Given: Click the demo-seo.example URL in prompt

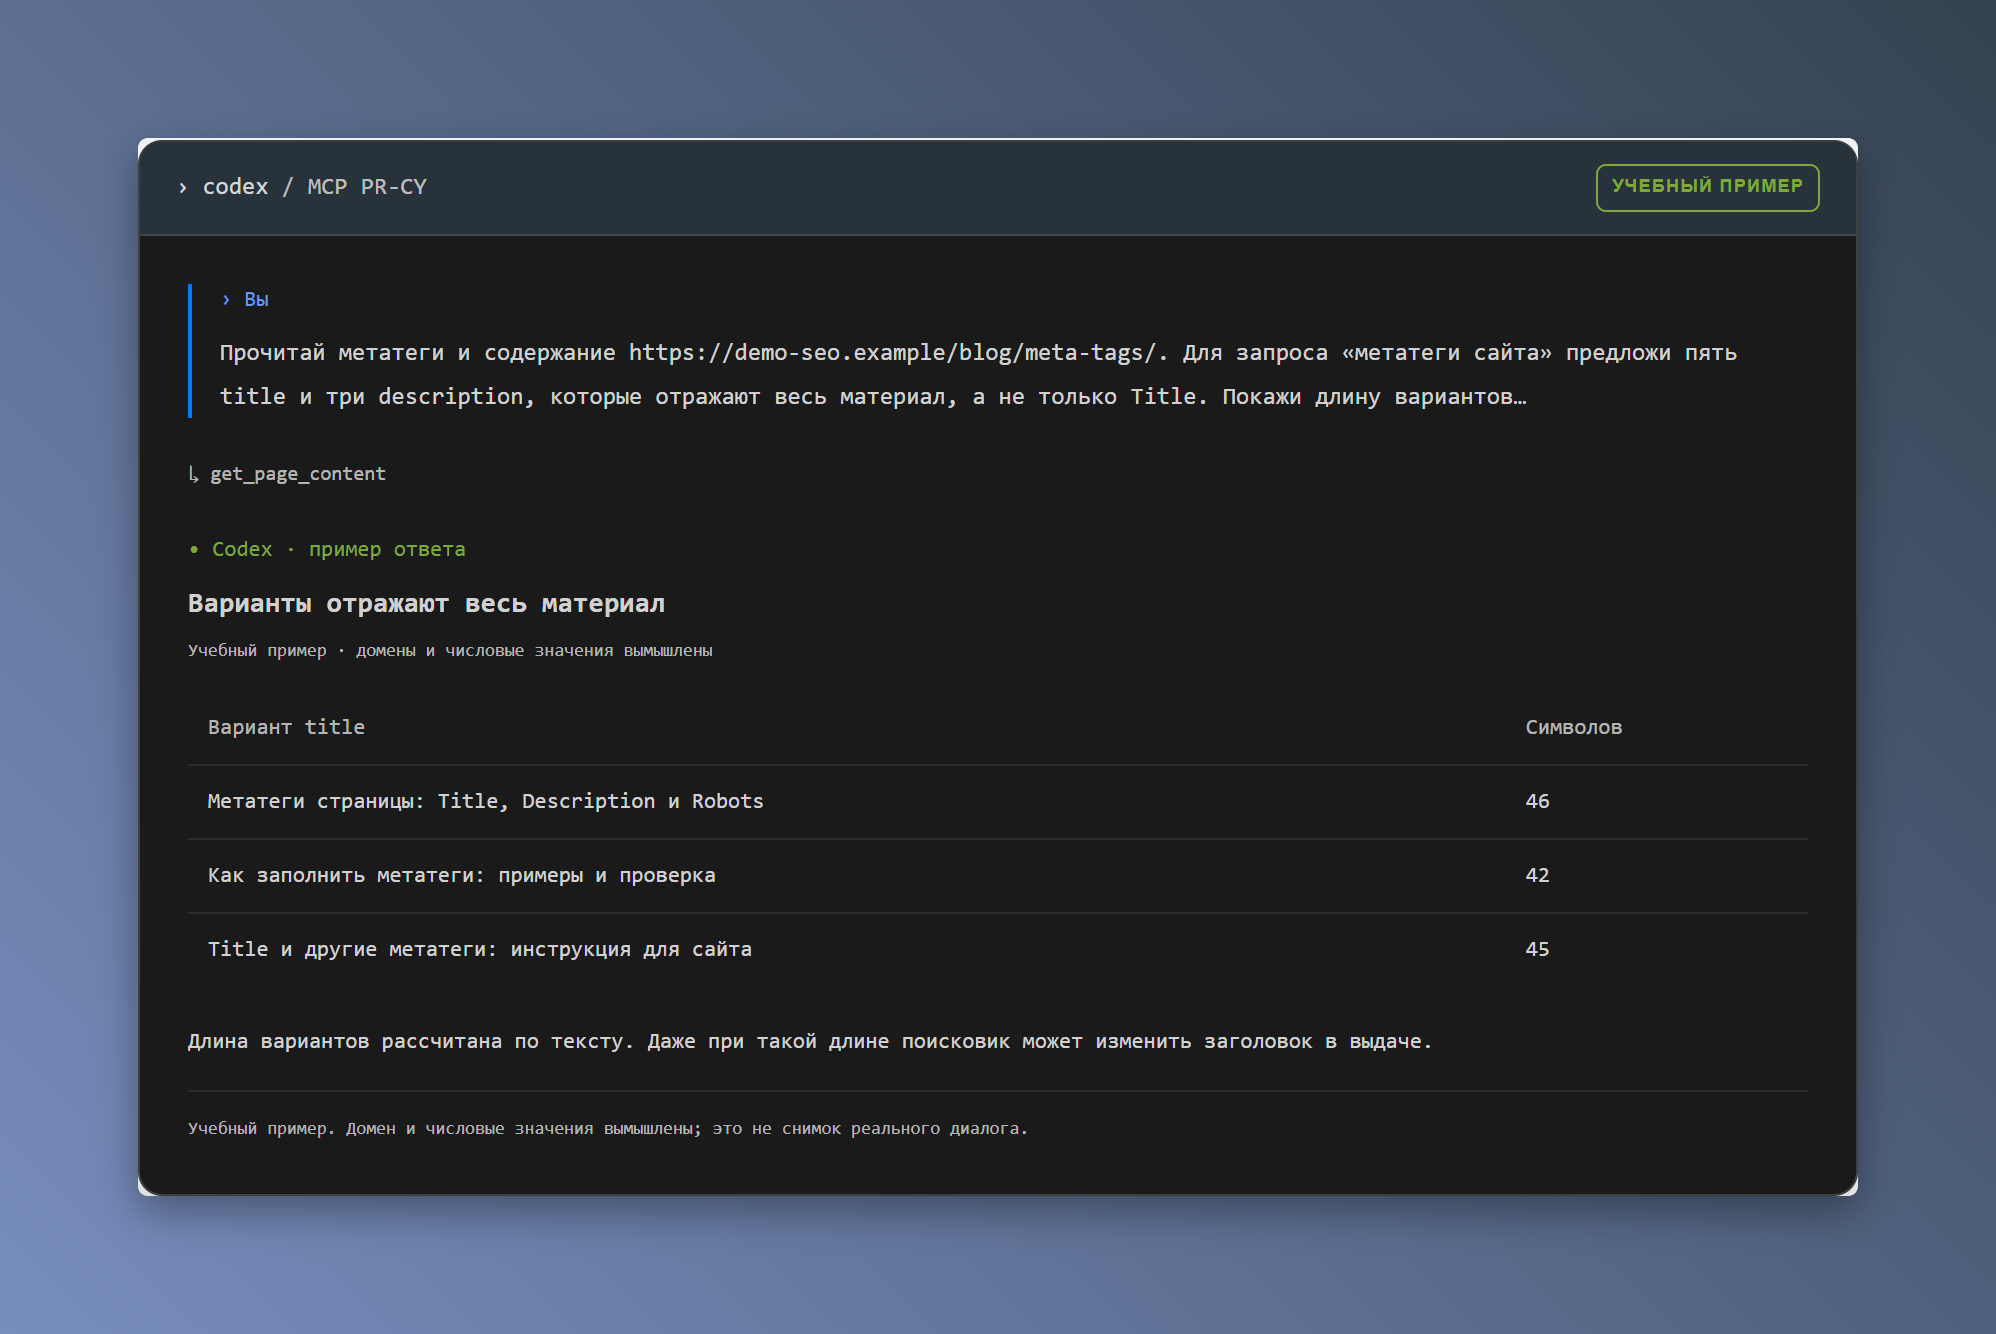Looking at the screenshot, I should click(892, 353).
